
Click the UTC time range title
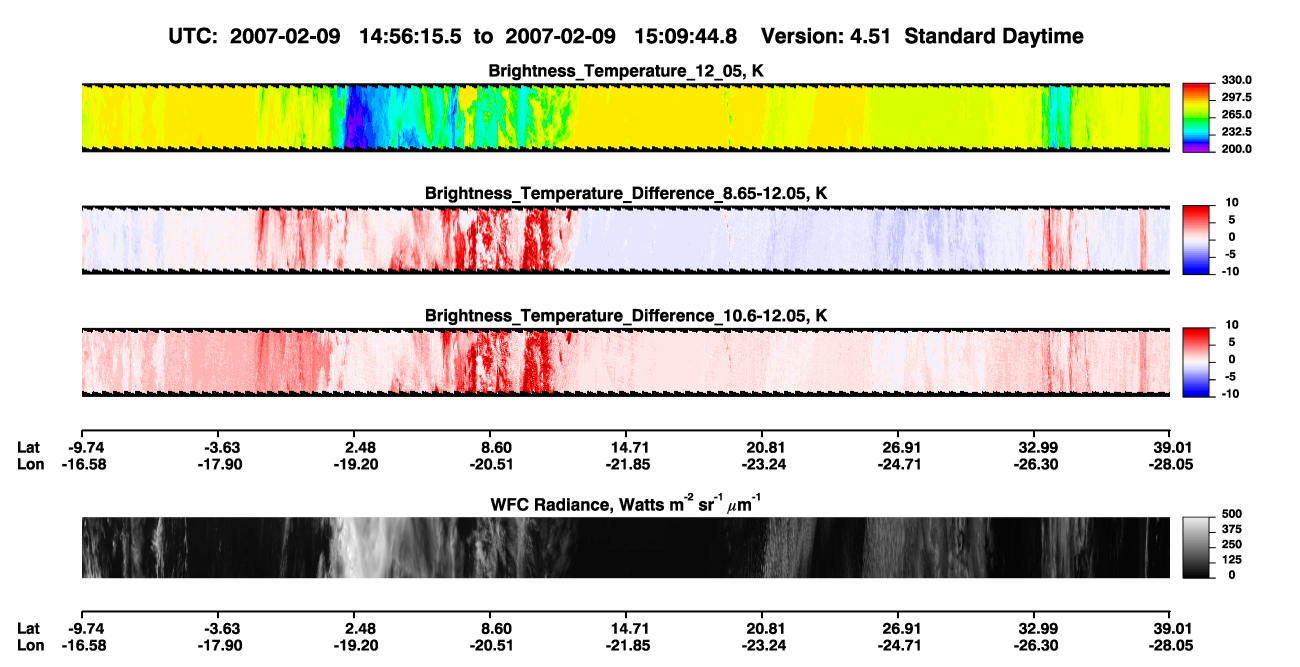pos(627,36)
